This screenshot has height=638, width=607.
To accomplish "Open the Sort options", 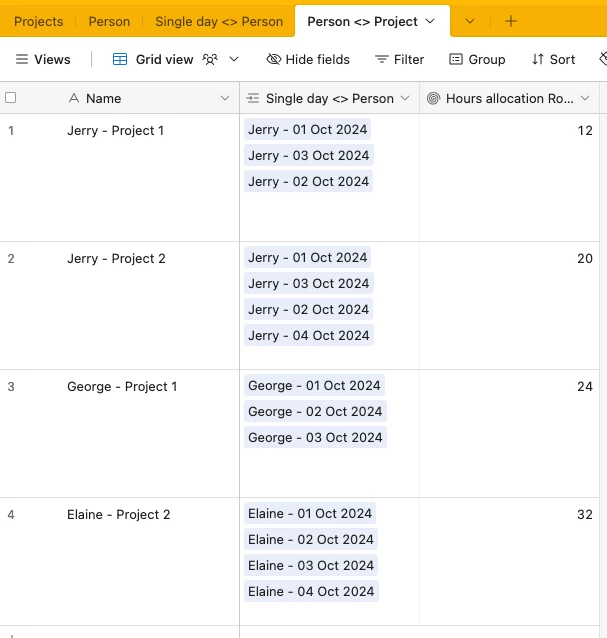I will pyautogui.click(x=553, y=59).
